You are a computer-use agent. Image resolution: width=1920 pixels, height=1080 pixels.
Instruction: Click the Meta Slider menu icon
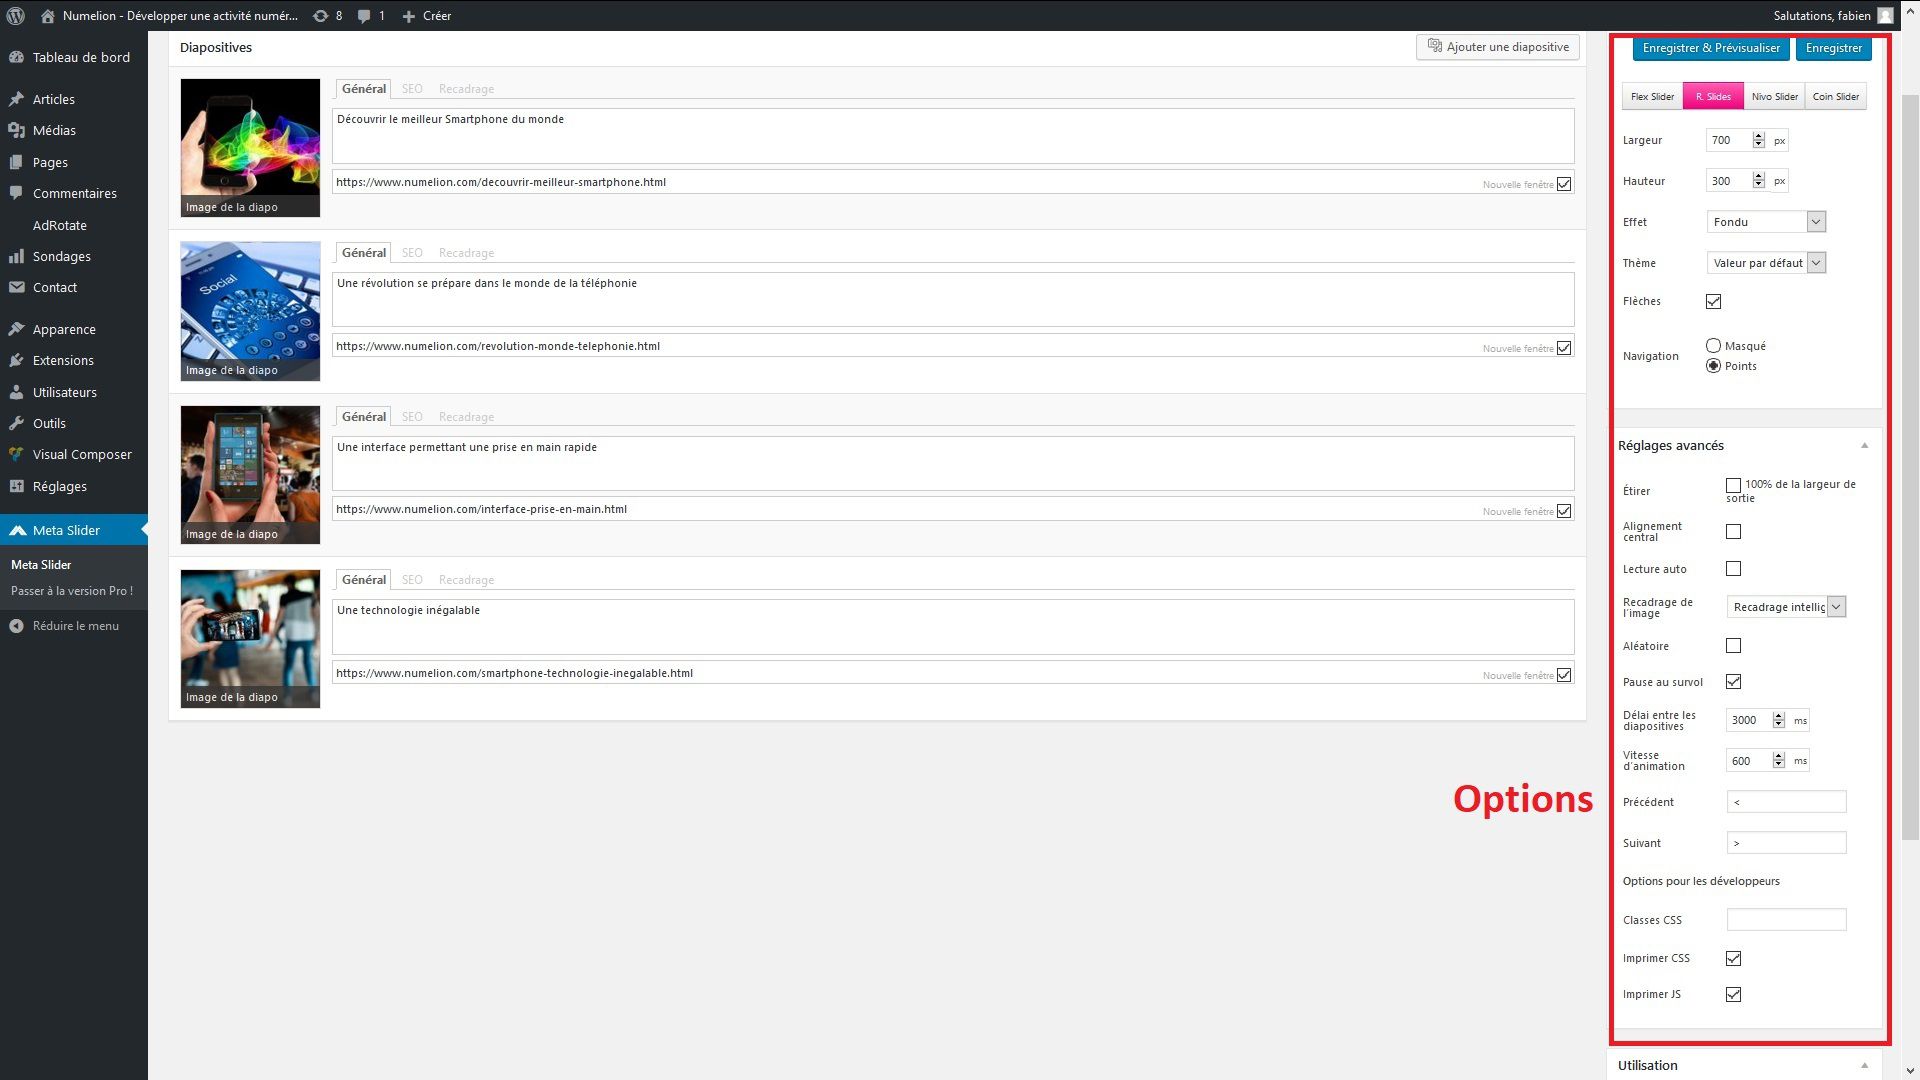pos(17,530)
